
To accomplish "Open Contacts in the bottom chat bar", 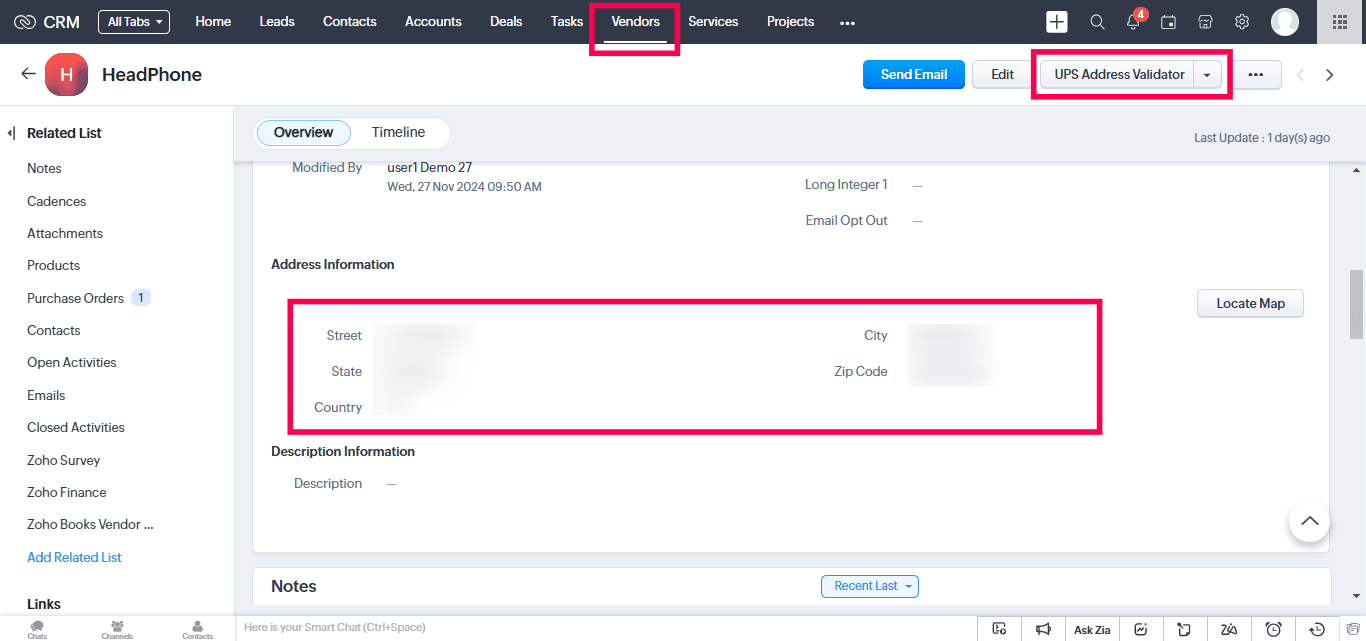I will click(197, 629).
